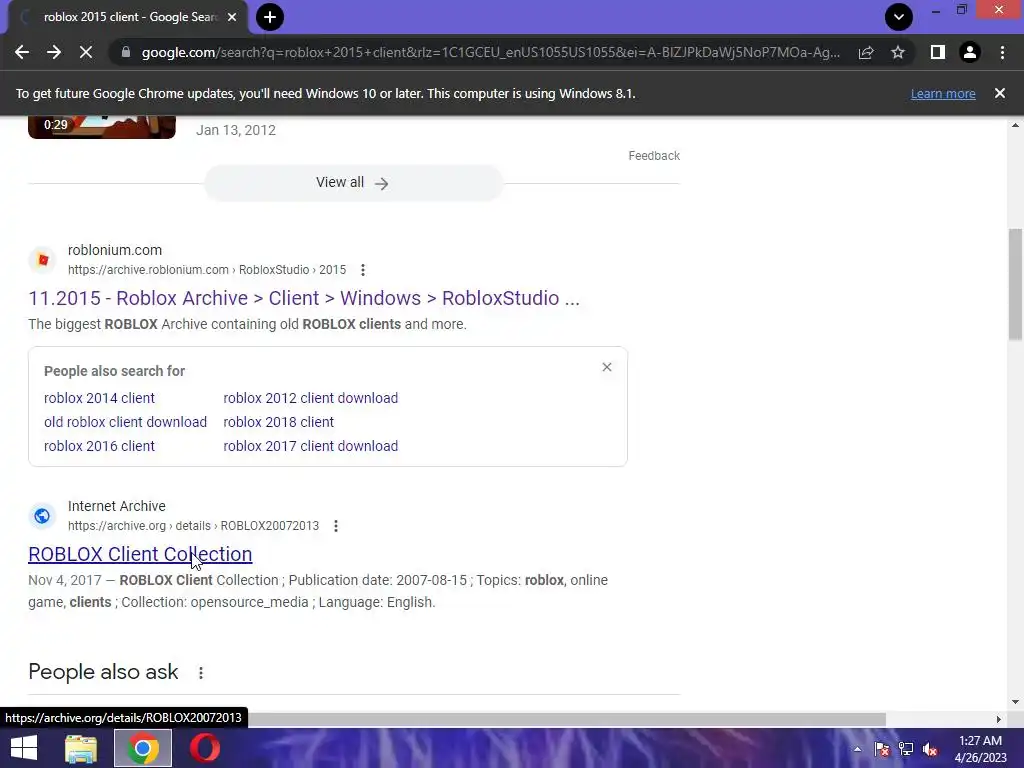
Task: Show hidden system tray icons
Action: pyautogui.click(x=857, y=749)
